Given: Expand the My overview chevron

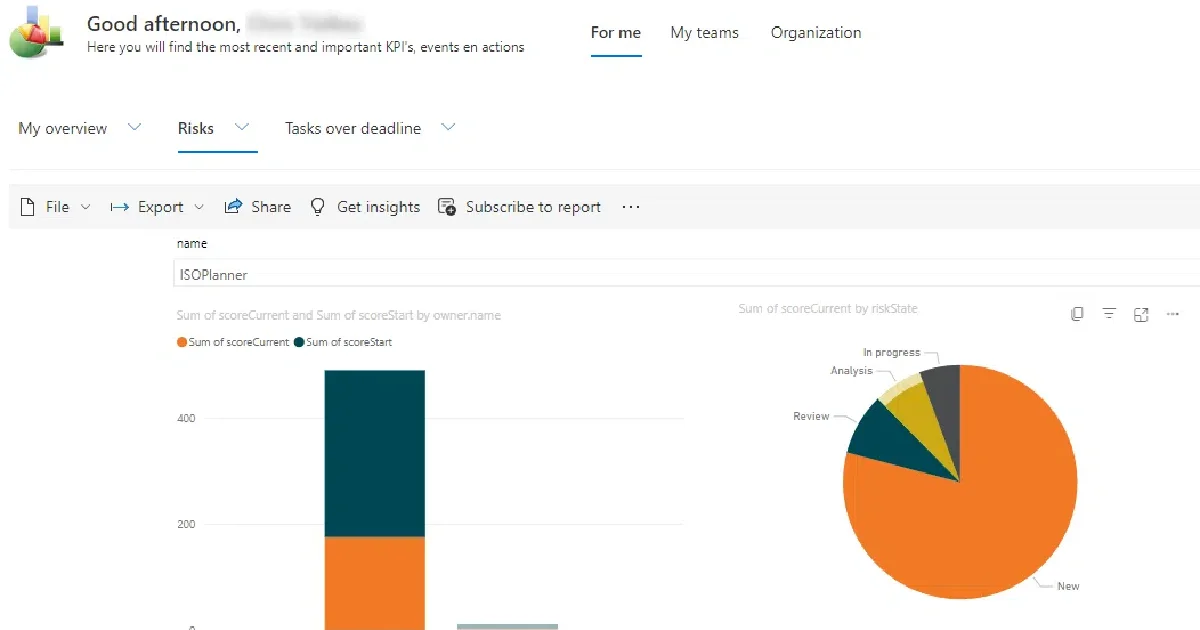Looking at the screenshot, I should pos(135,127).
